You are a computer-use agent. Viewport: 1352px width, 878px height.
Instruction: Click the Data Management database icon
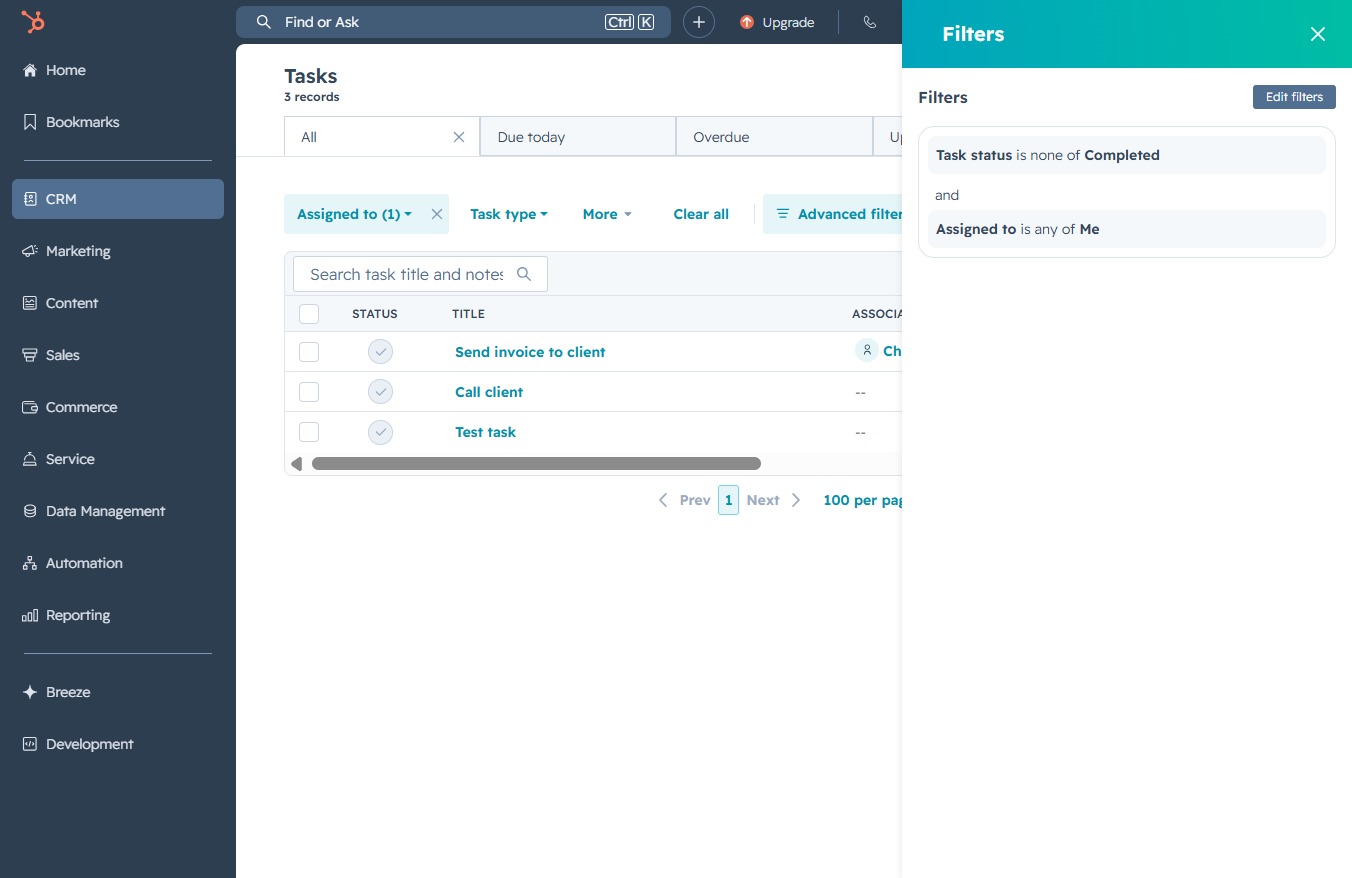pos(30,511)
